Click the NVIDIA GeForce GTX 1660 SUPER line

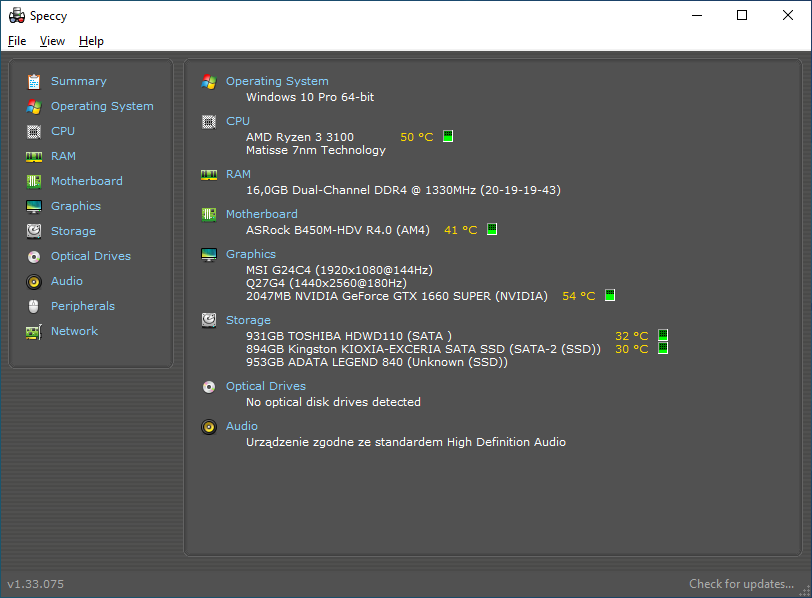397,296
